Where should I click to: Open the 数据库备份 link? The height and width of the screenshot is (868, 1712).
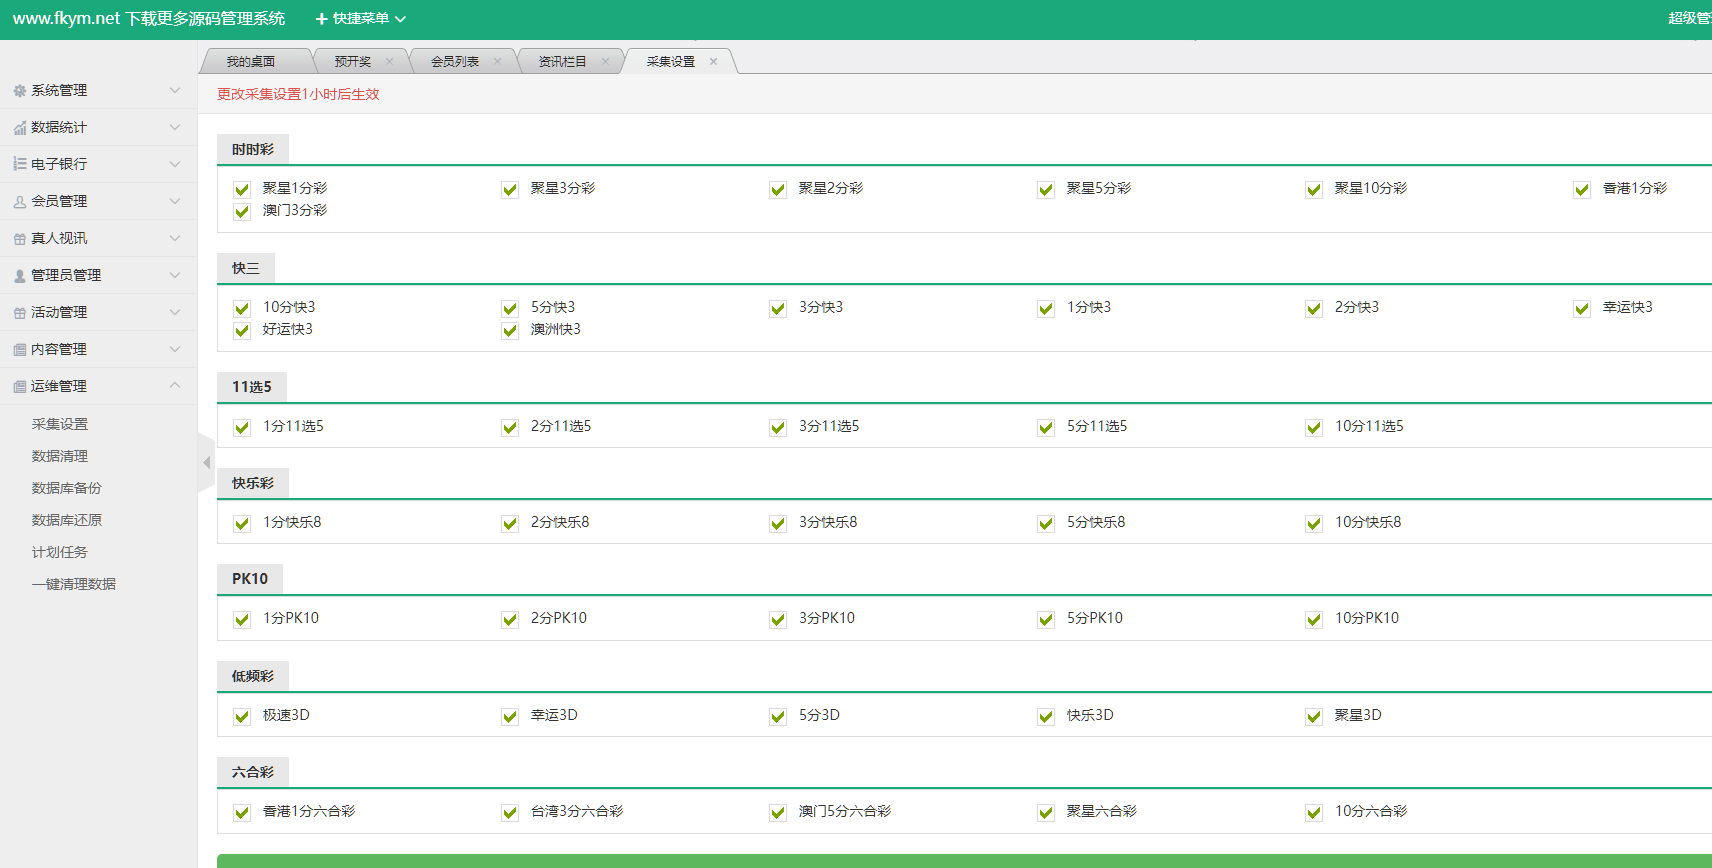(66, 488)
